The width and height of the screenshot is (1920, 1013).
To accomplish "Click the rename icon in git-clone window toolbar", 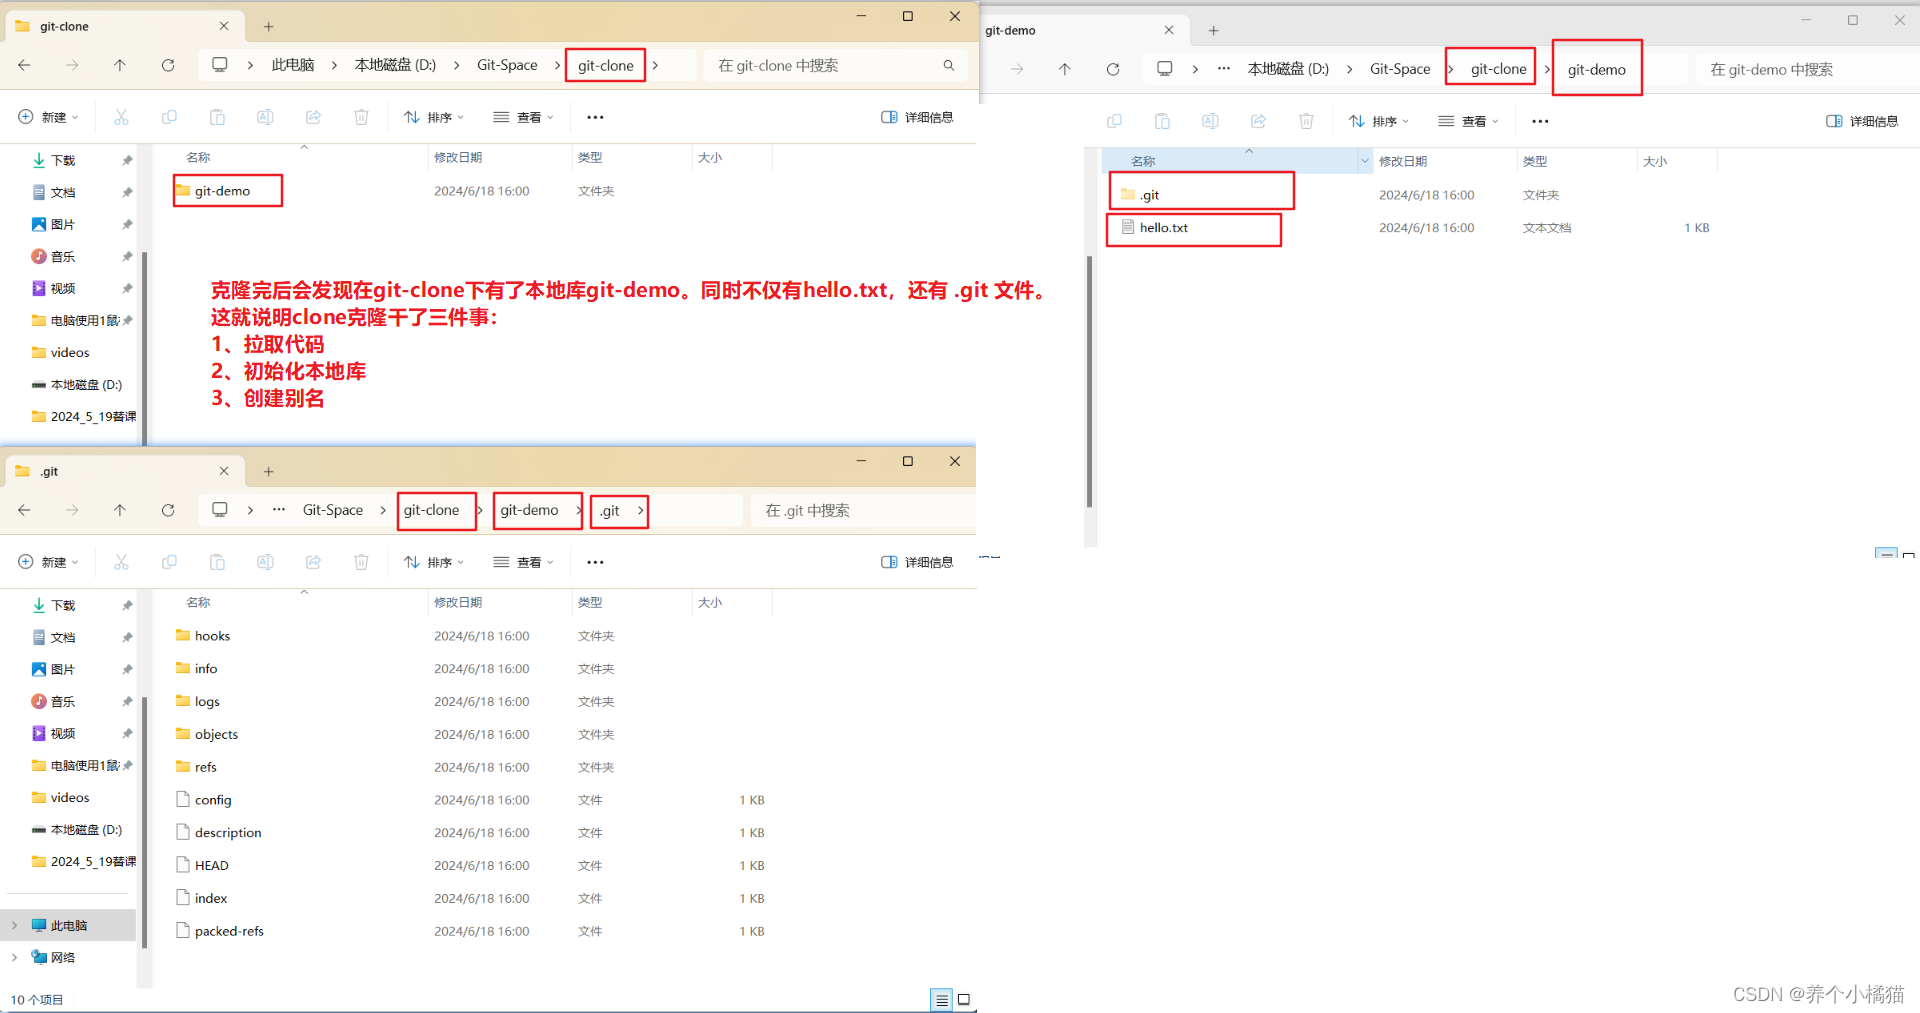I will pos(265,117).
